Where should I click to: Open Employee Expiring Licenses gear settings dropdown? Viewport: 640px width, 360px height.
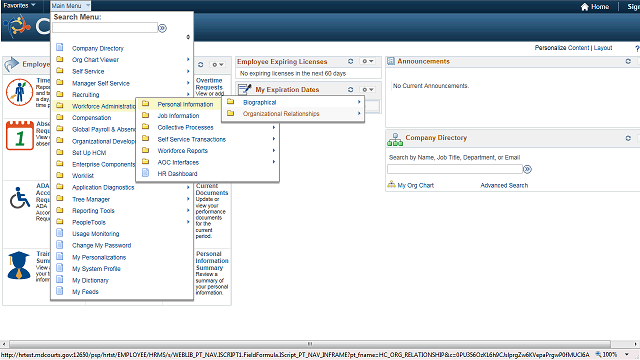pyautogui.click(x=367, y=61)
